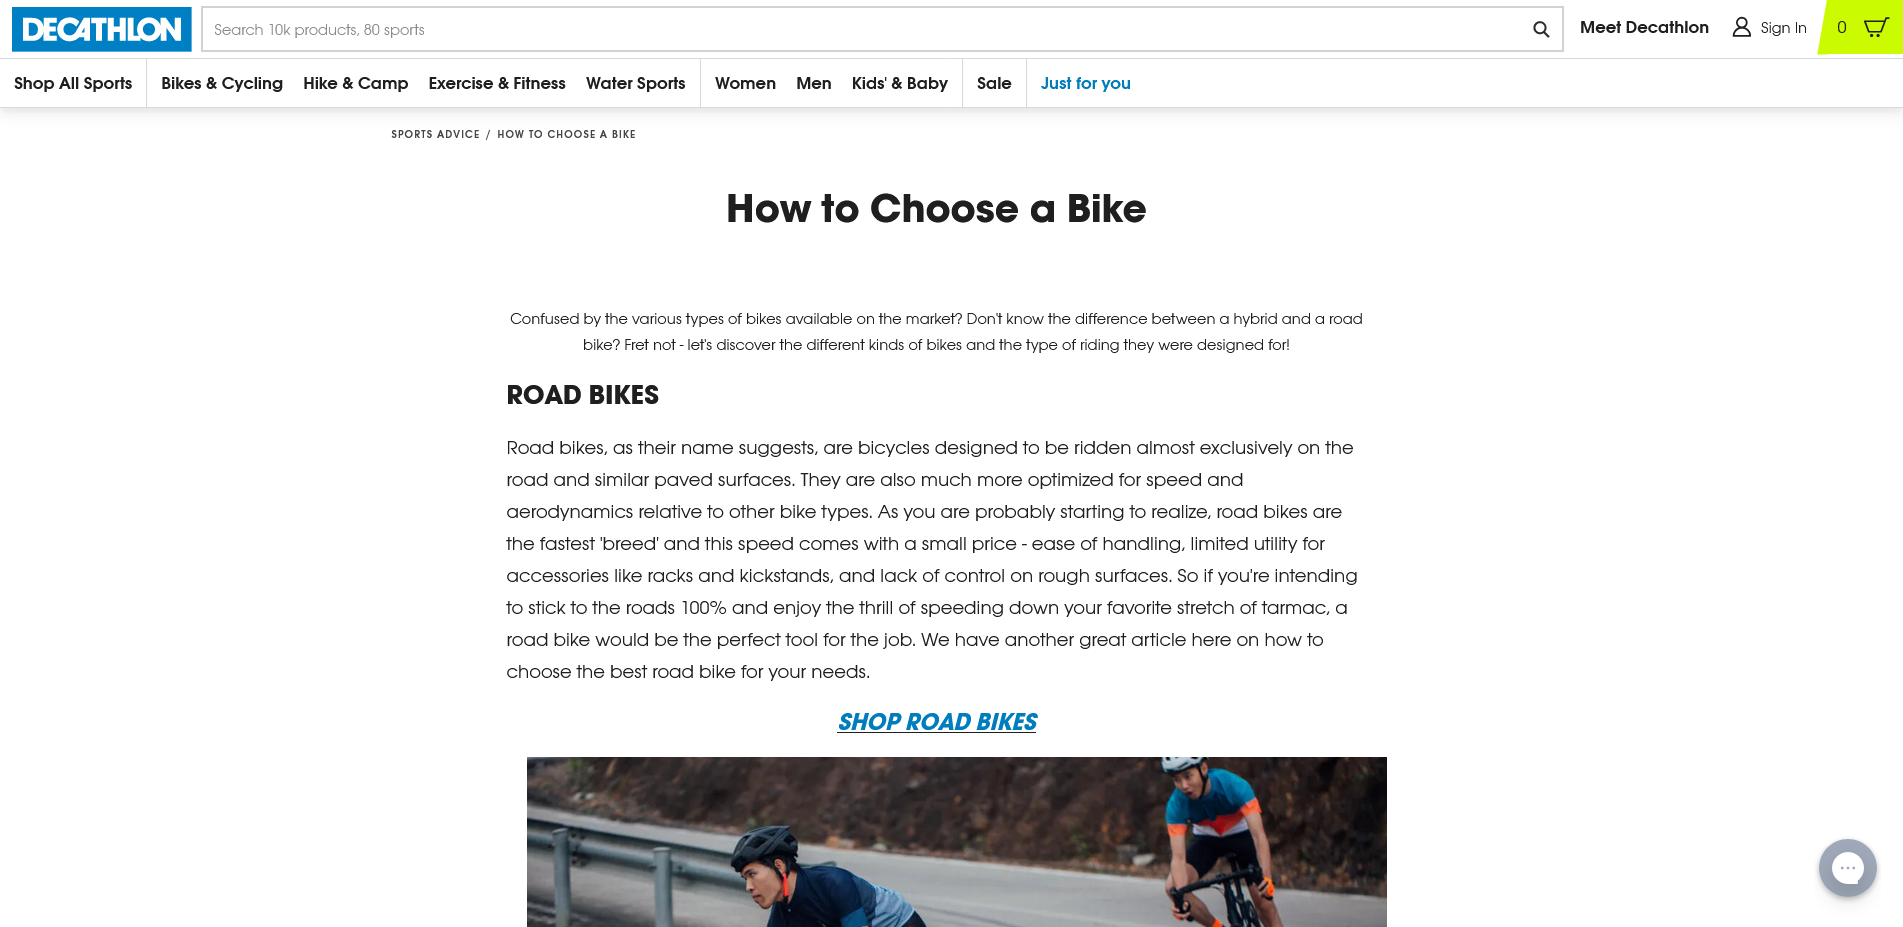1903x927 pixels.
Task: Select Exercise & Fitness category
Action: click(x=497, y=83)
